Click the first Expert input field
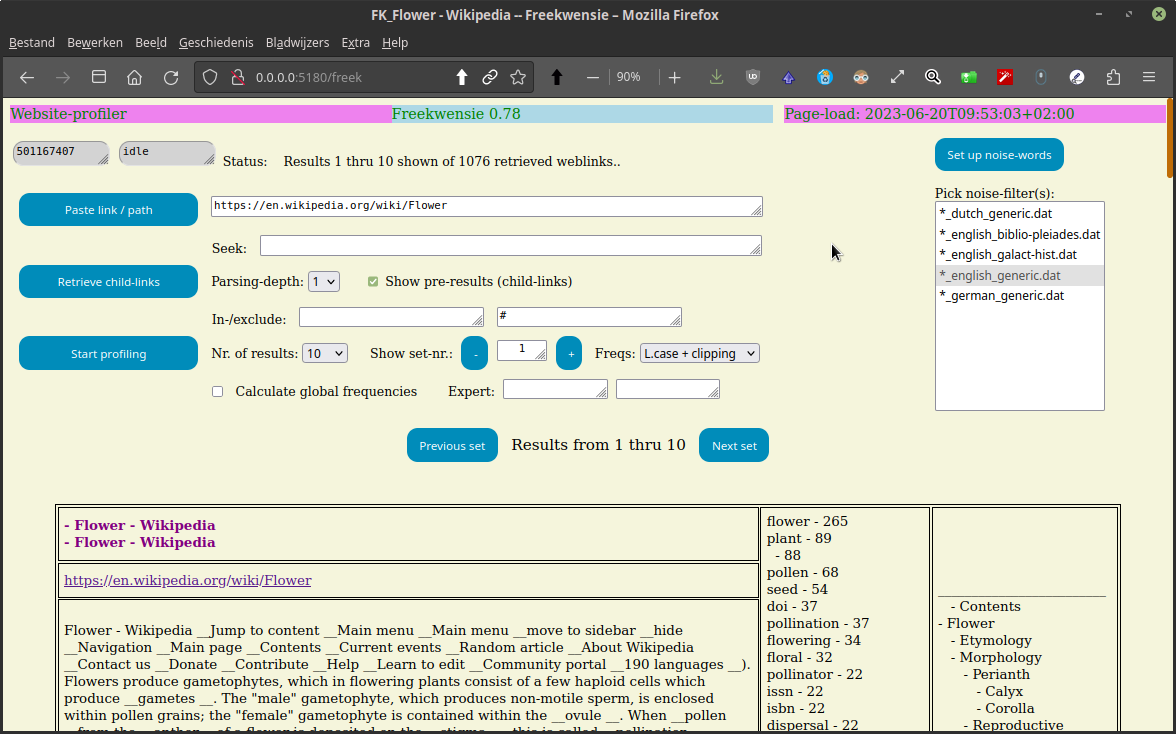 click(x=555, y=389)
